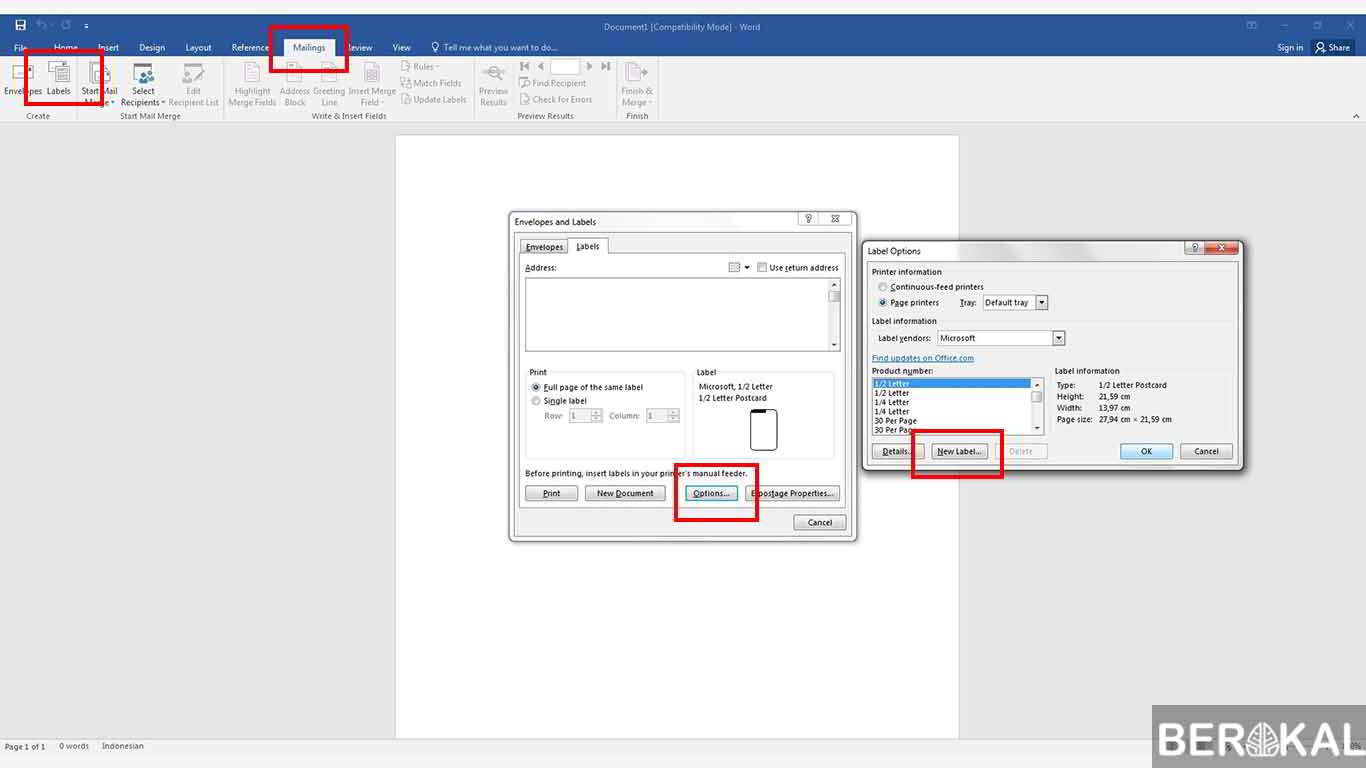1366x768 pixels.
Task: Click the Envelopes icon in Create group
Action: coord(22,80)
